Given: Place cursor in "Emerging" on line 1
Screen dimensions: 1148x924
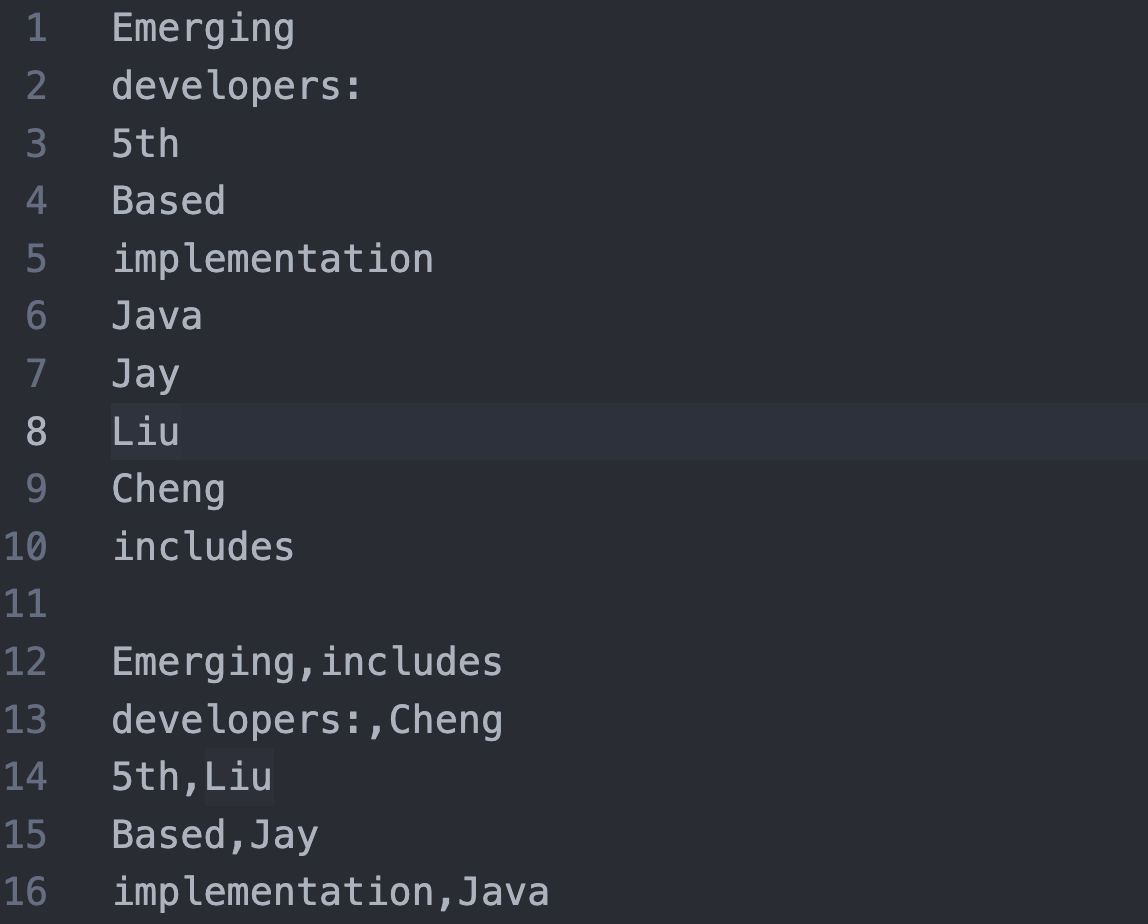Looking at the screenshot, I should pos(203,28).
